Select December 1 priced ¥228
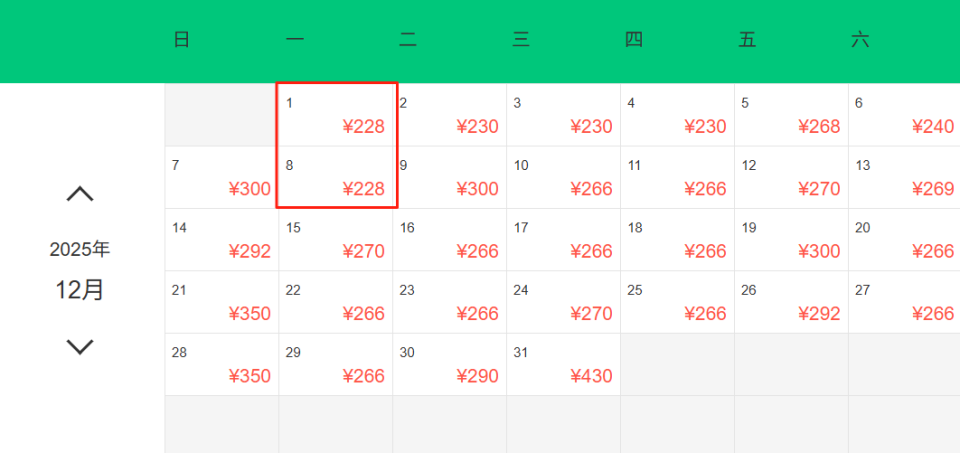 point(336,115)
